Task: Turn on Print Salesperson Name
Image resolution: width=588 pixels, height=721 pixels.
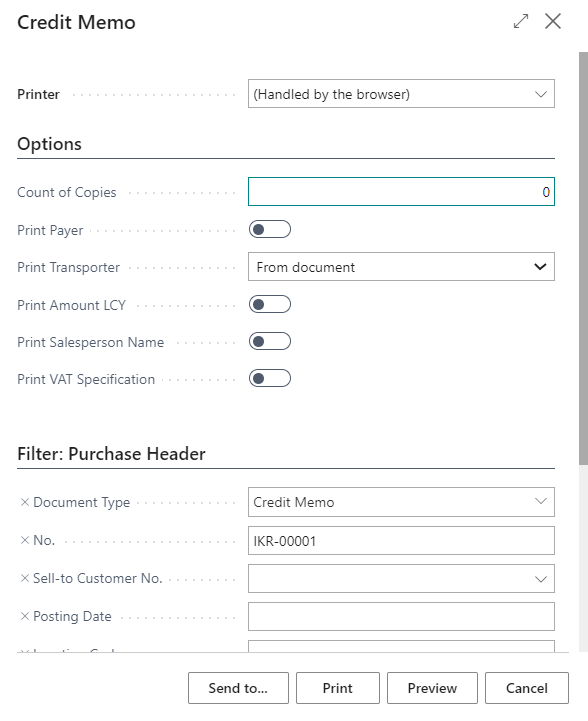Action: [x=270, y=342]
